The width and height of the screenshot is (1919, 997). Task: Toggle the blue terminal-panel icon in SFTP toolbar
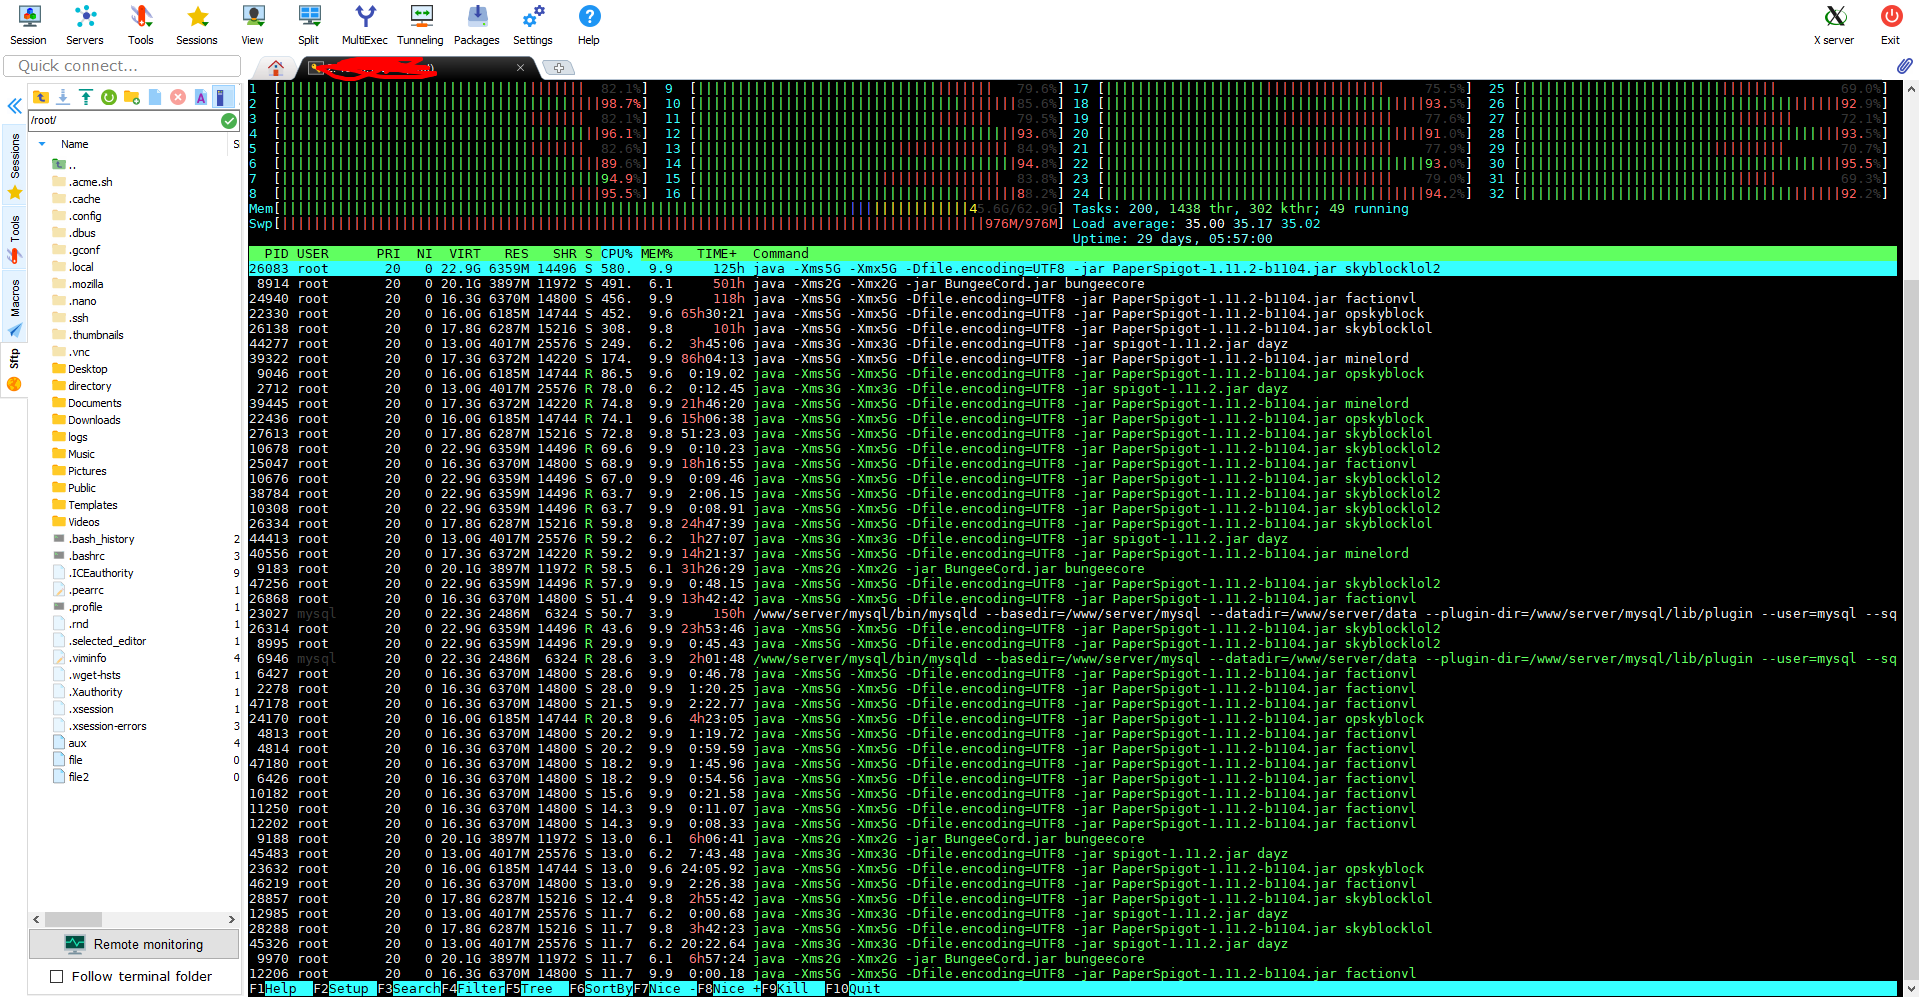pyautogui.click(x=224, y=97)
